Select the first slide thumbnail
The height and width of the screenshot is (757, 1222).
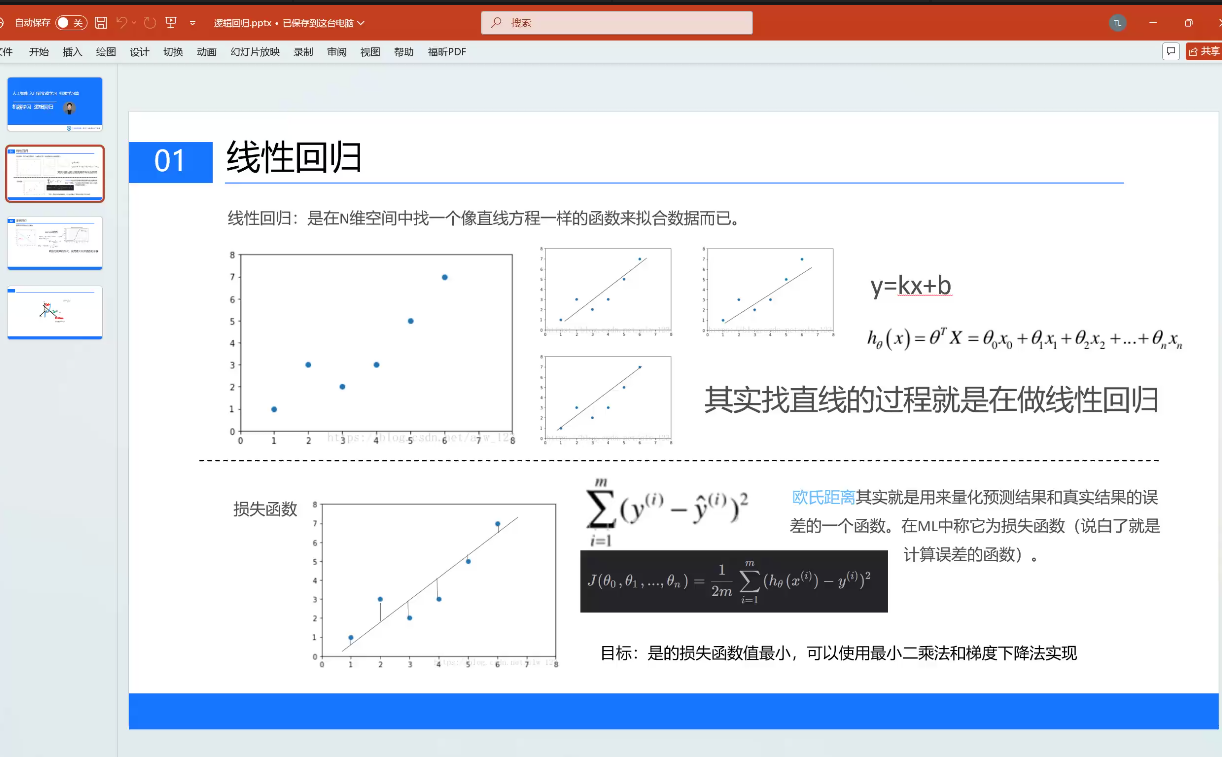click(x=55, y=104)
